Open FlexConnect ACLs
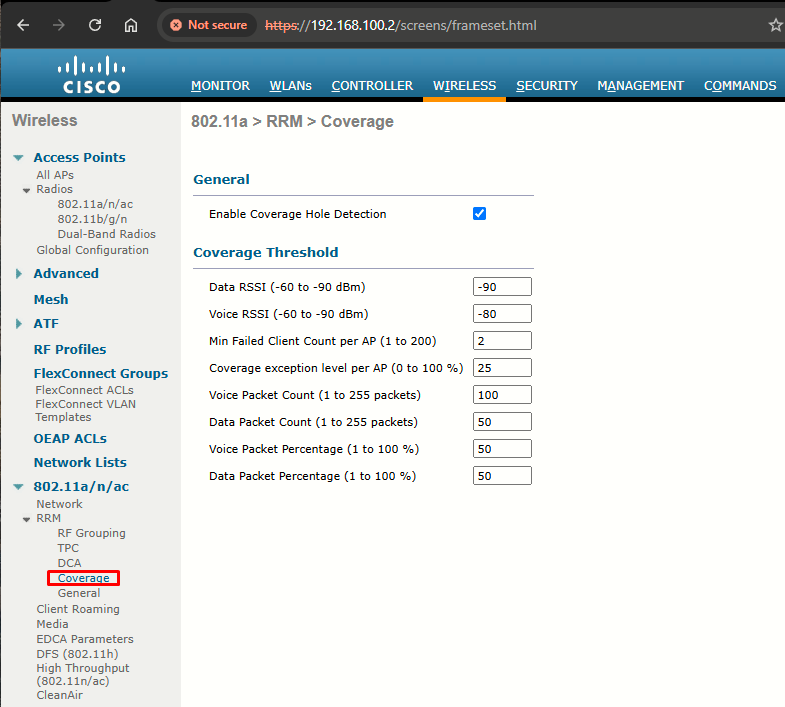Viewport: 785px width, 707px height. tap(85, 390)
